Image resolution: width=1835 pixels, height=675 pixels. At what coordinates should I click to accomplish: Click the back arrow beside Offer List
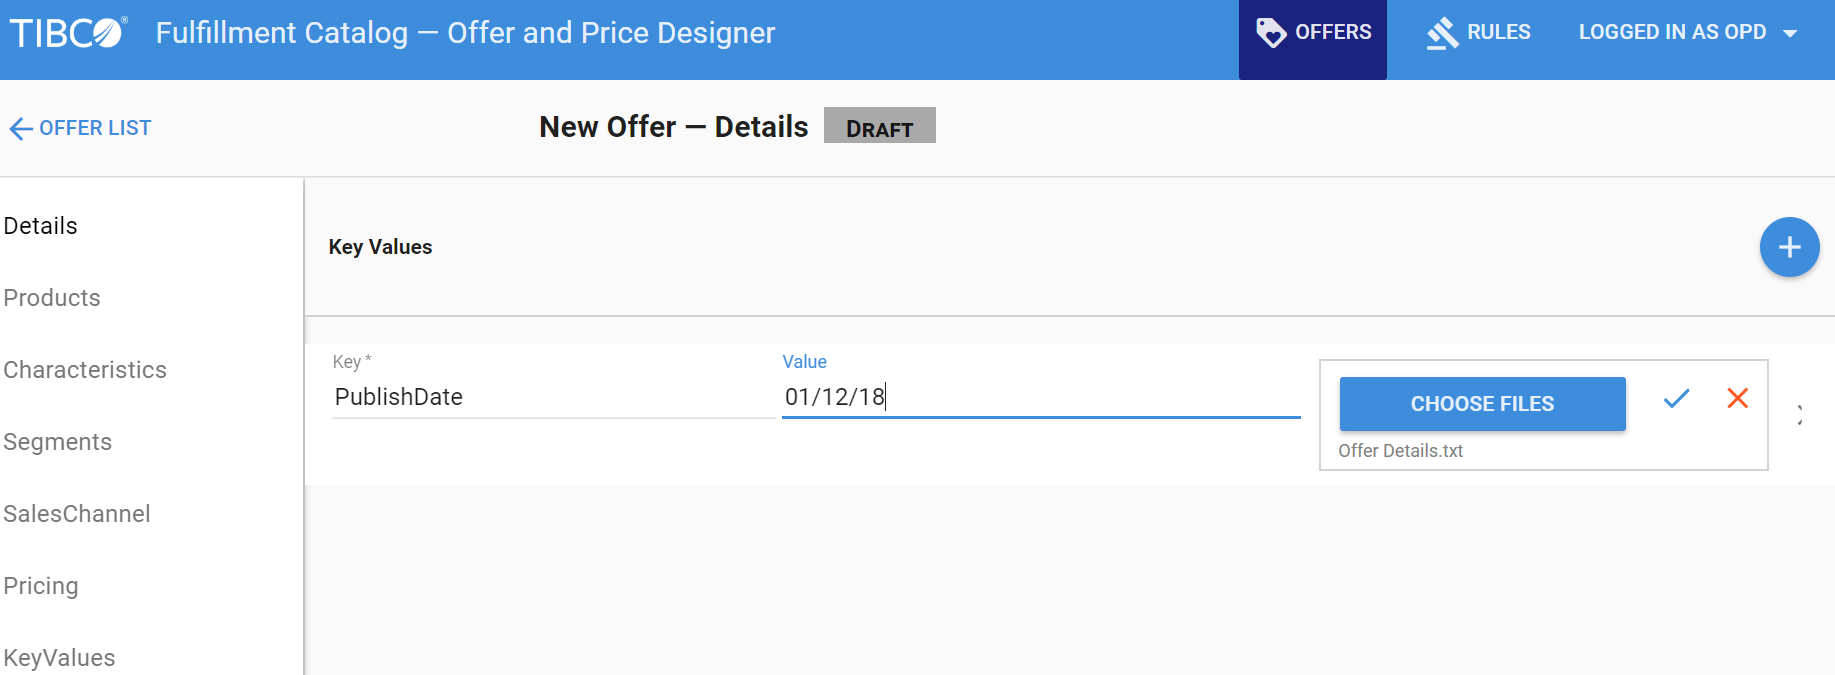(x=20, y=129)
